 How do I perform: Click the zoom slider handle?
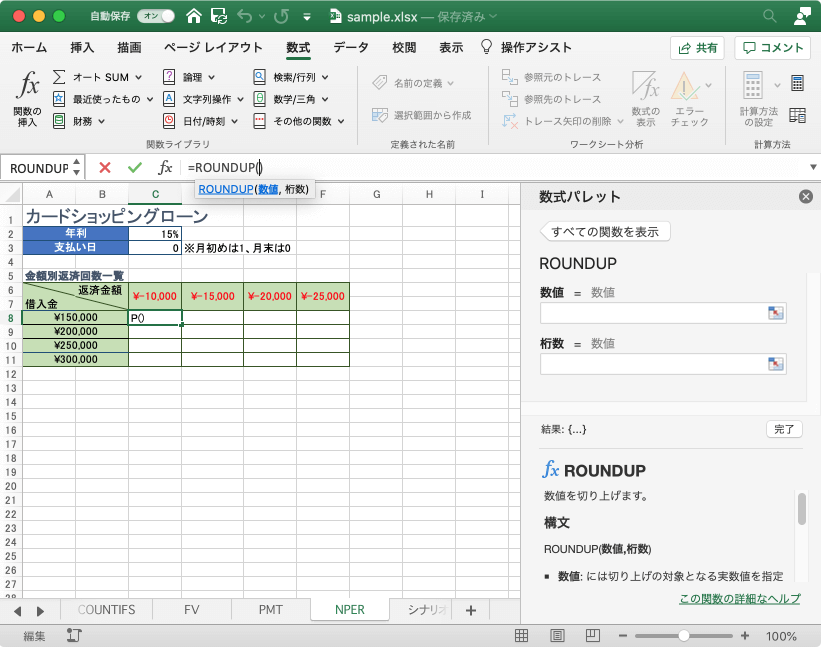click(684, 636)
